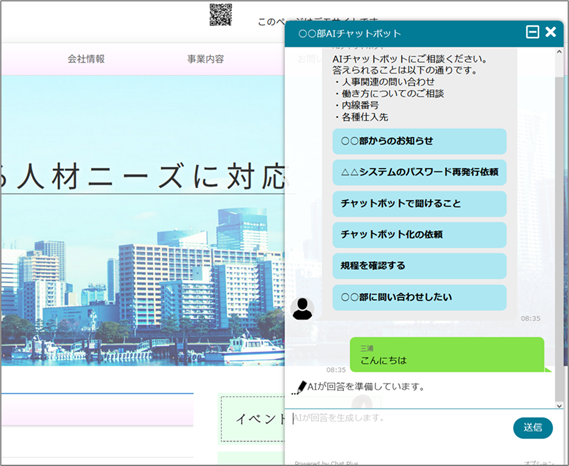The width and height of the screenshot is (569, 466).
Task: Minimize the AI chatbot widget
Action: point(532,32)
